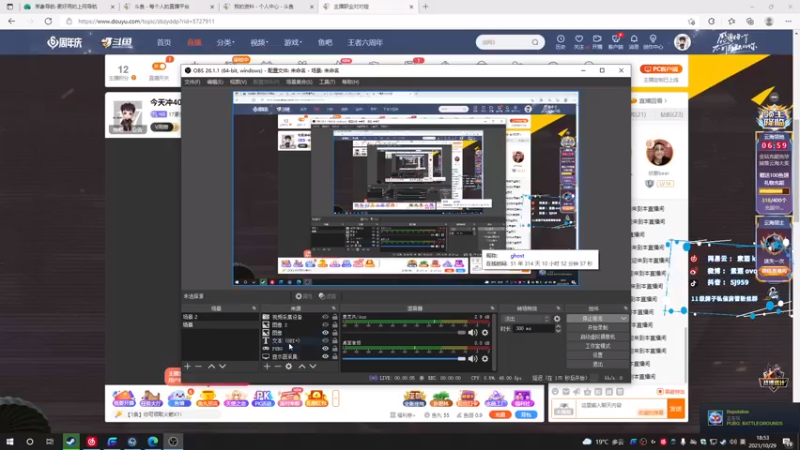800x450 pixels.
Task: Toggle visibility of 显示器采集 source
Action: point(325,356)
